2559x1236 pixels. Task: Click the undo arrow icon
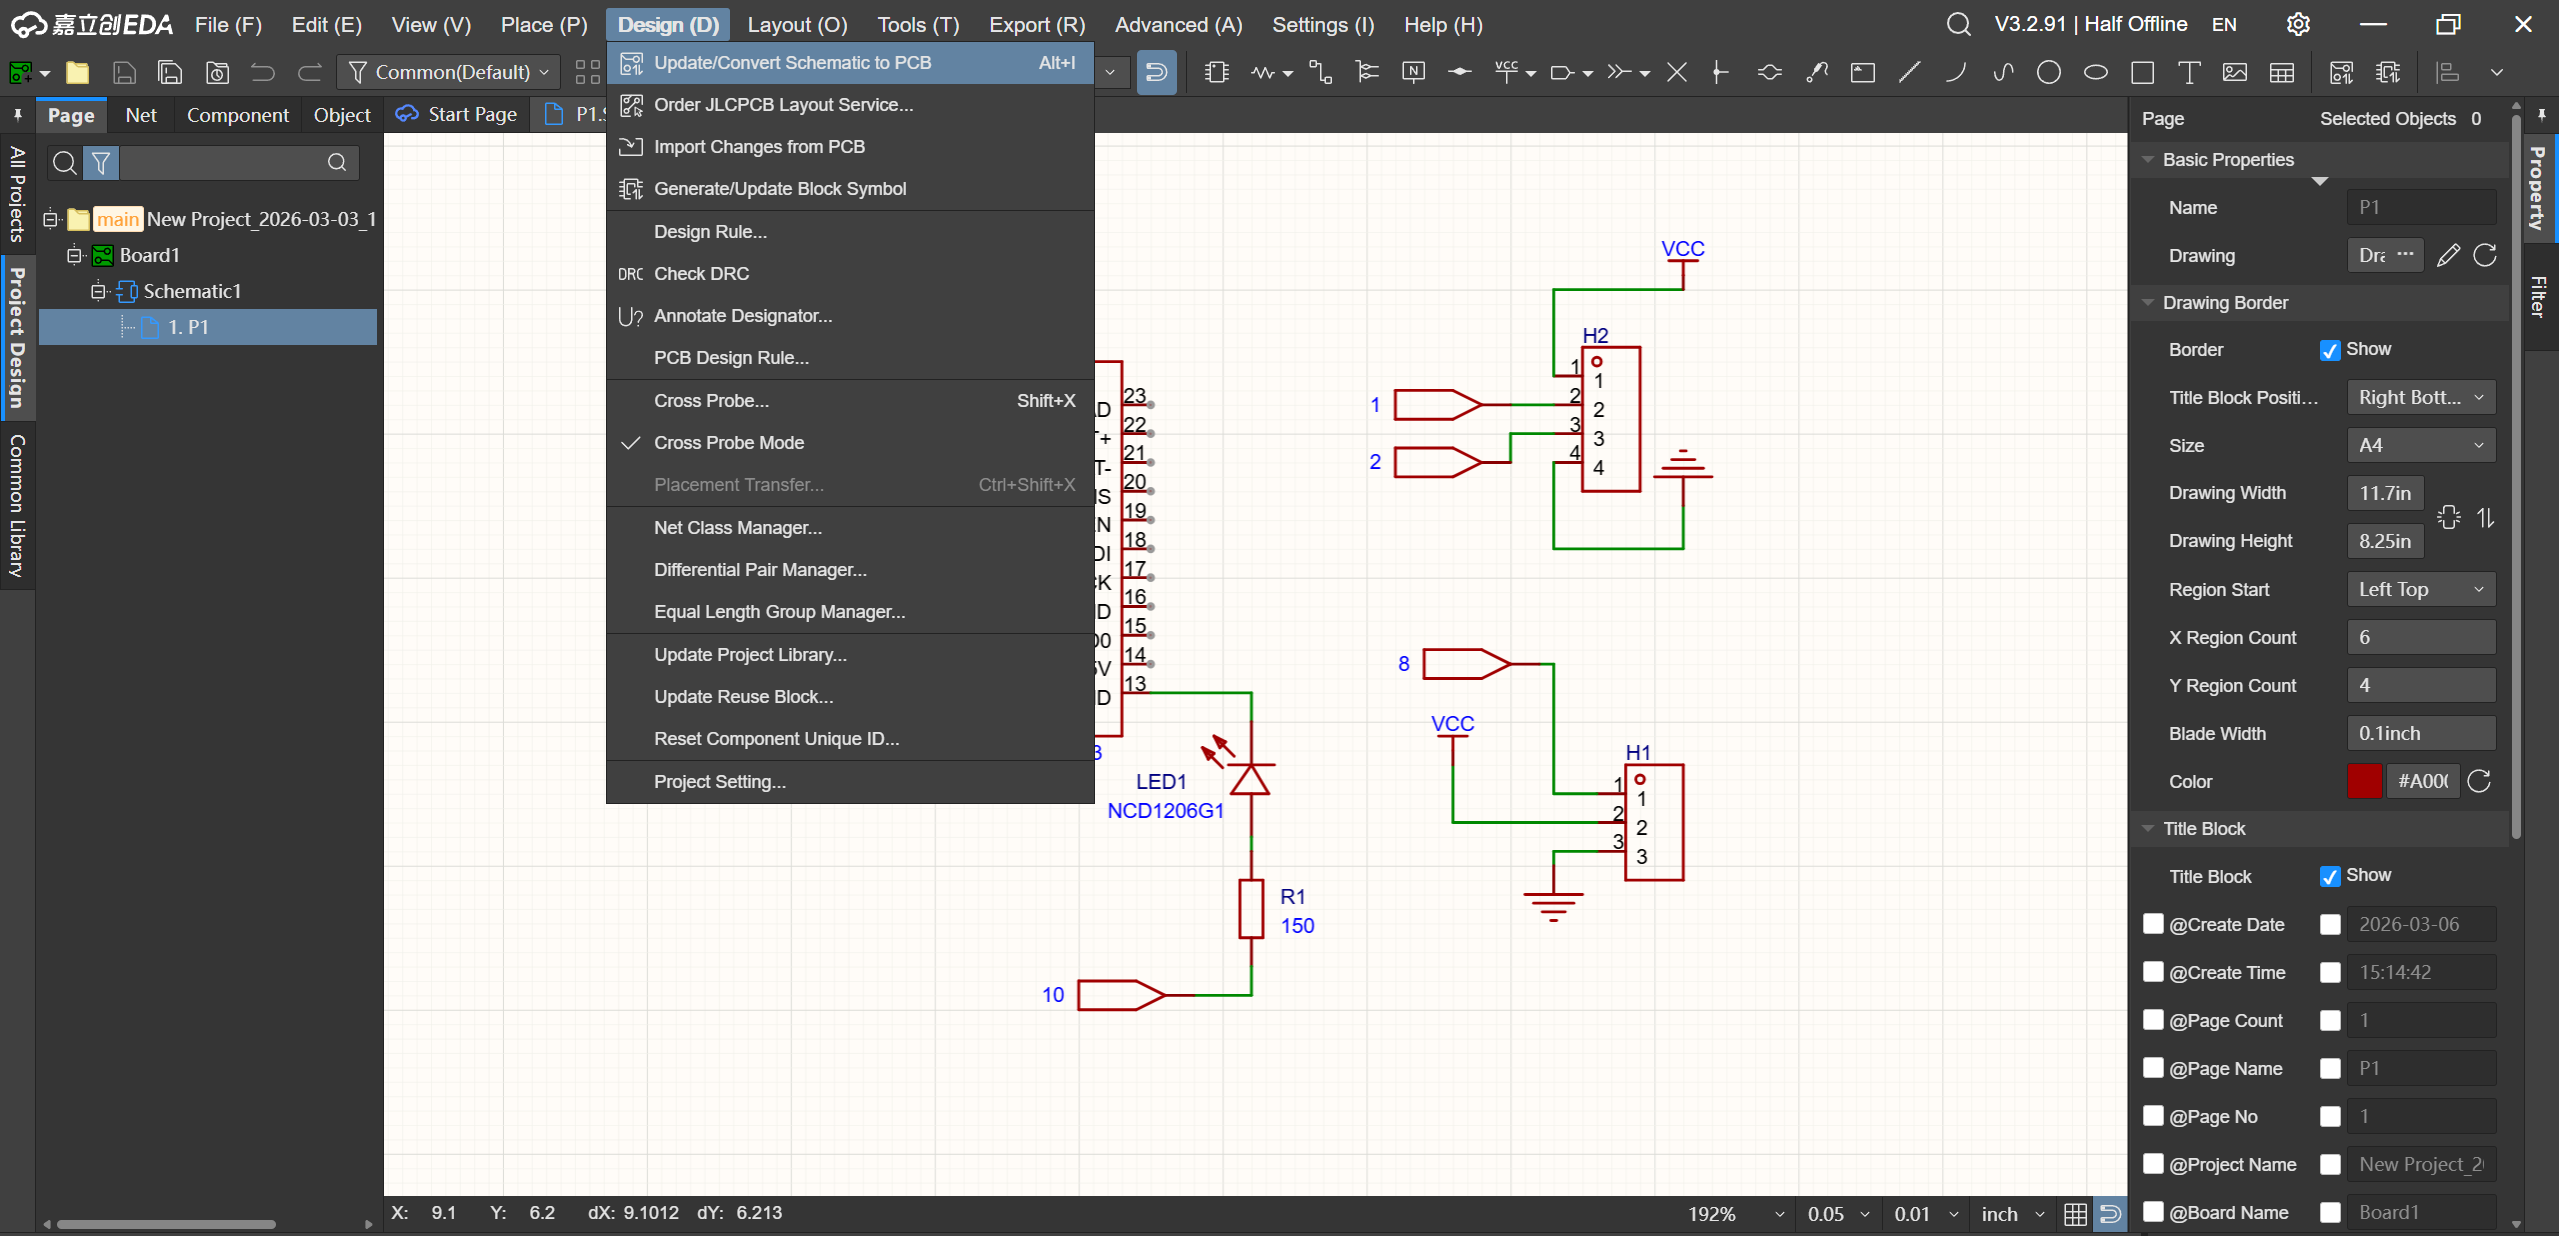262,72
